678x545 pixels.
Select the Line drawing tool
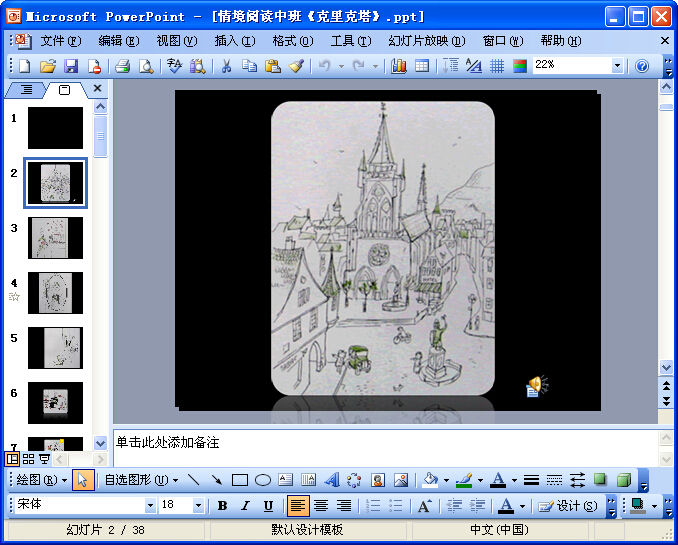click(194, 480)
